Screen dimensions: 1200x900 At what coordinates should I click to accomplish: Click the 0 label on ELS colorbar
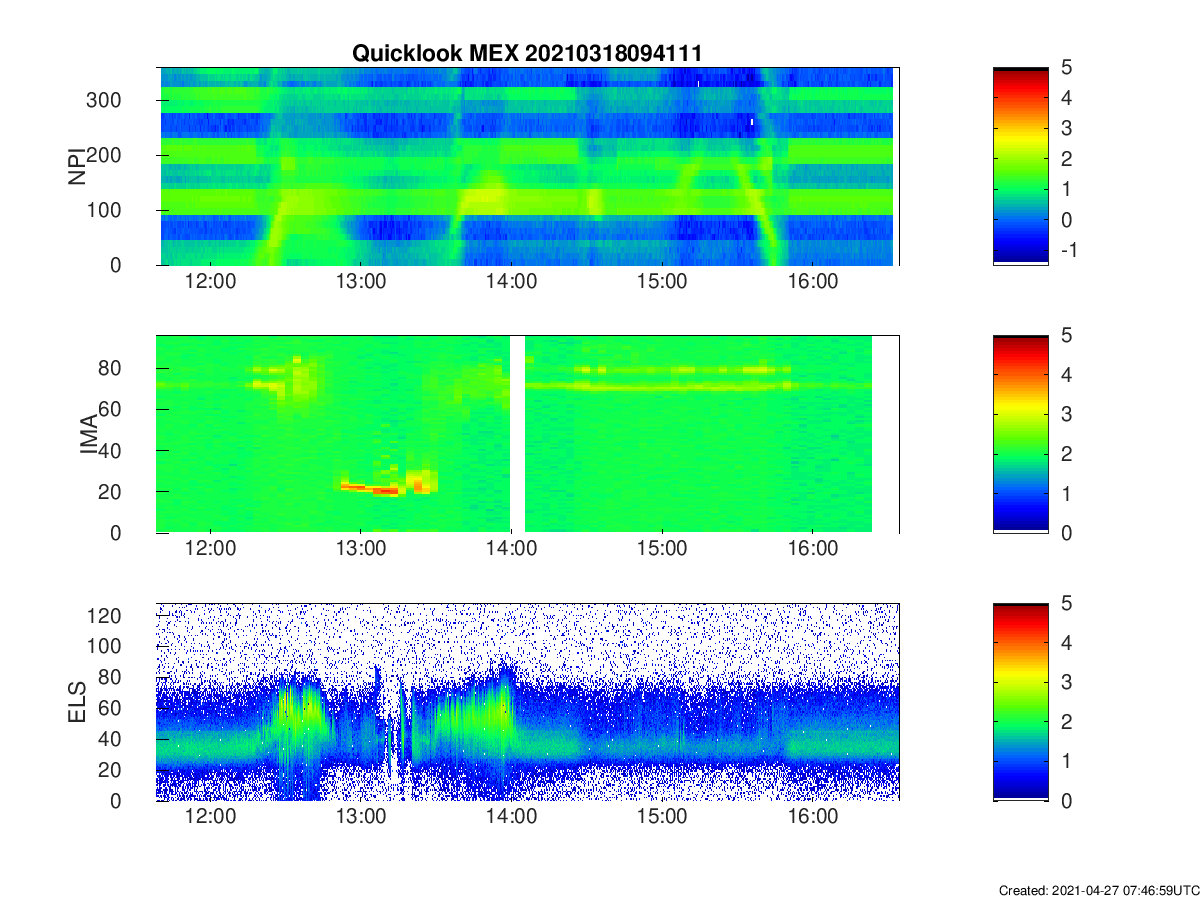1066,801
